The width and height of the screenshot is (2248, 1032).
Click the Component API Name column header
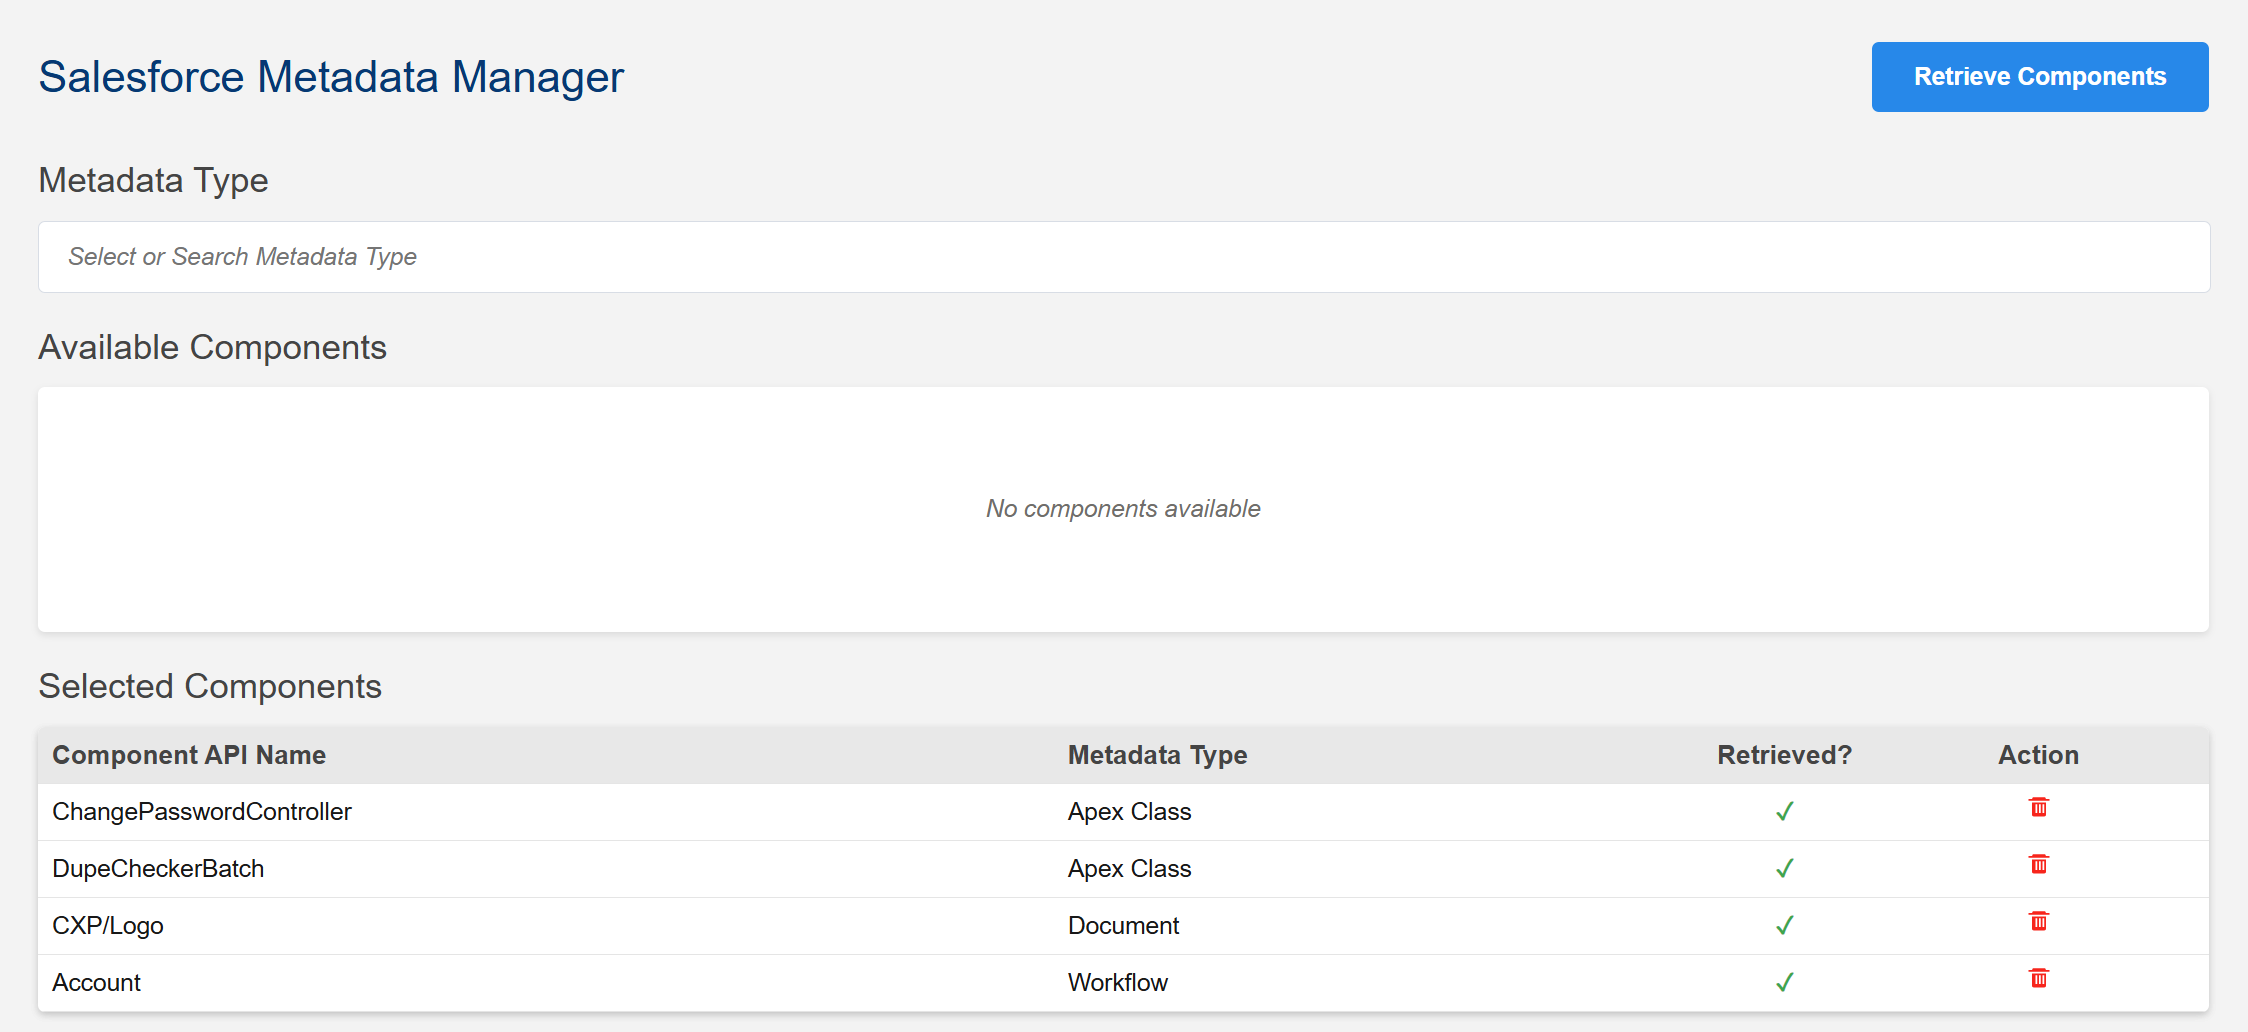click(189, 755)
